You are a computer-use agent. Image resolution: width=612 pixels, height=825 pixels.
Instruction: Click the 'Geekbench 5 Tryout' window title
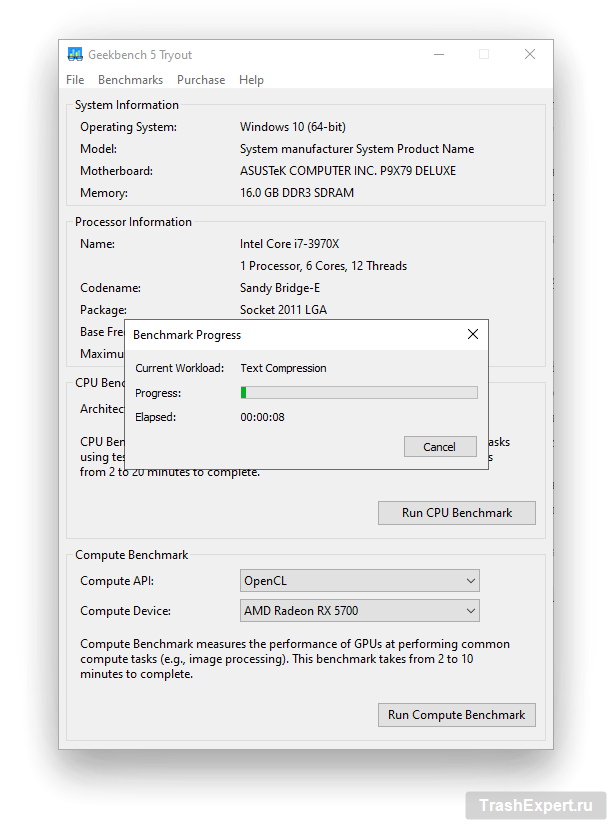(x=140, y=55)
